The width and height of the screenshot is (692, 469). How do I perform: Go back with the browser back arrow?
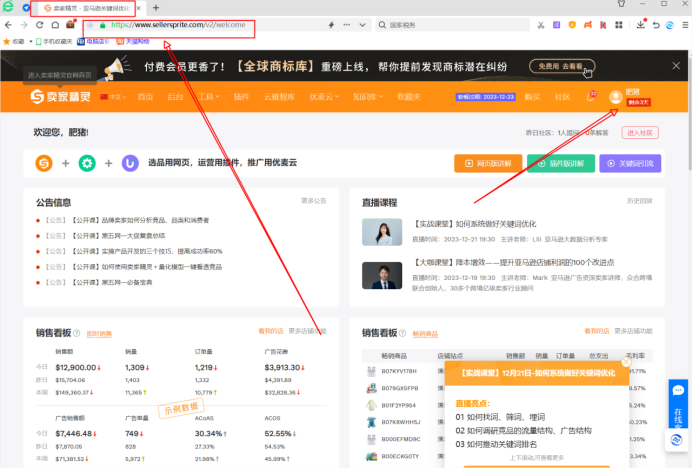[8, 25]
